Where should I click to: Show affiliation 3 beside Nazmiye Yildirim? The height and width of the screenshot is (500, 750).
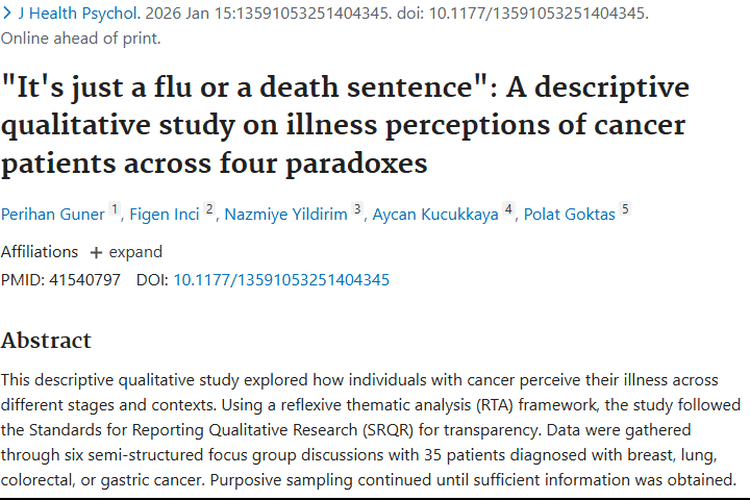pos(357,210)
